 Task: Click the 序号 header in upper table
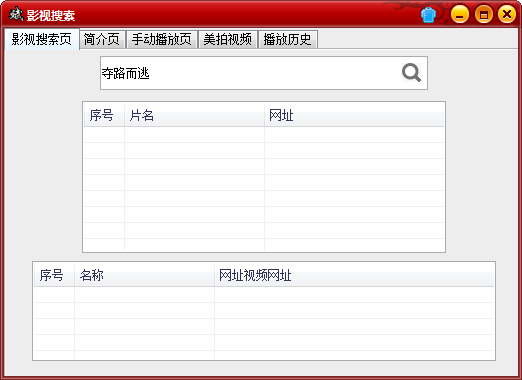104,115
